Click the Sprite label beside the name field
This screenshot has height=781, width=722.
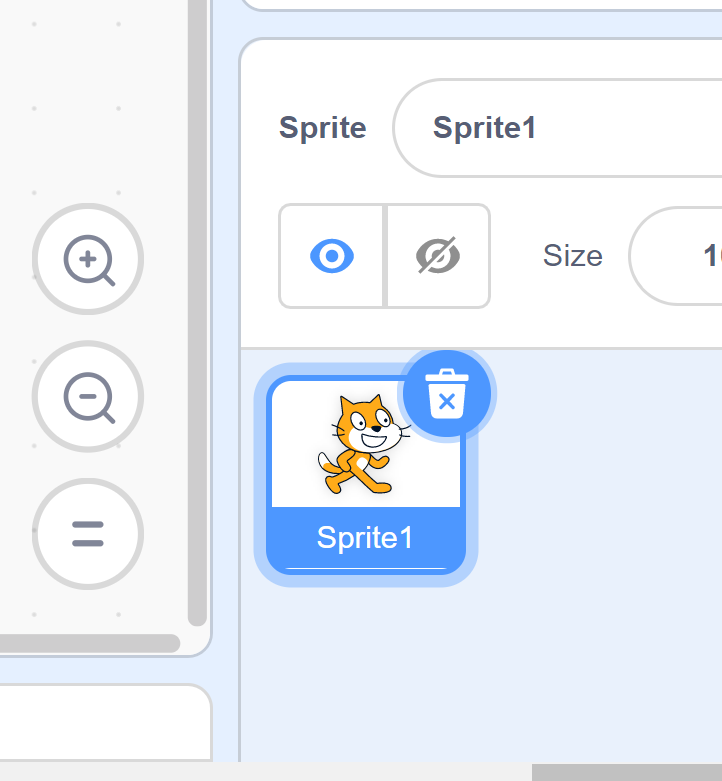(x=323, y=128)
